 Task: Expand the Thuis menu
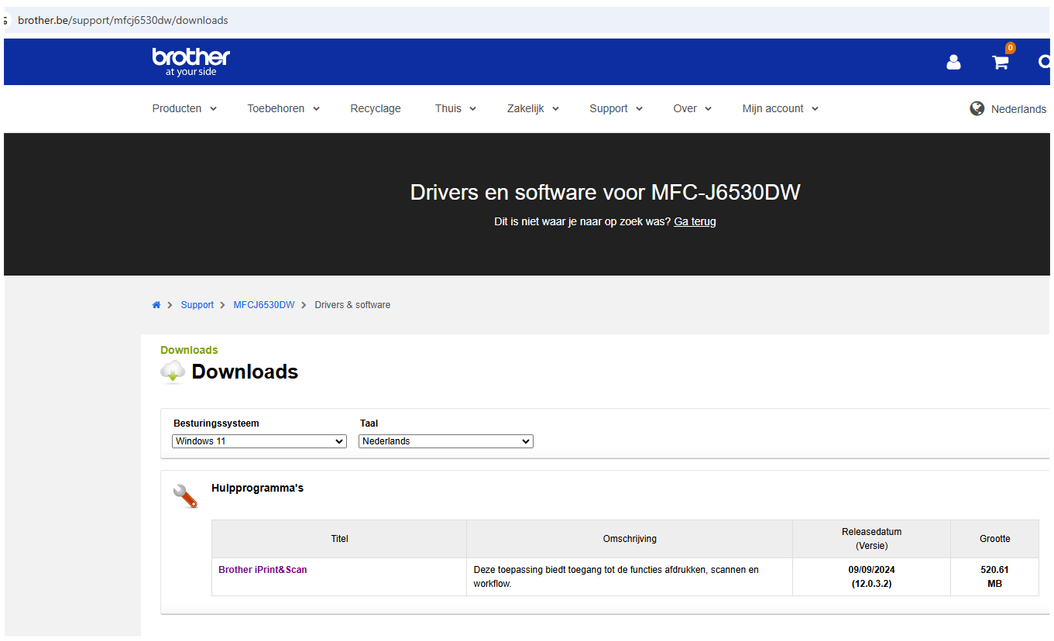point(455,108)
